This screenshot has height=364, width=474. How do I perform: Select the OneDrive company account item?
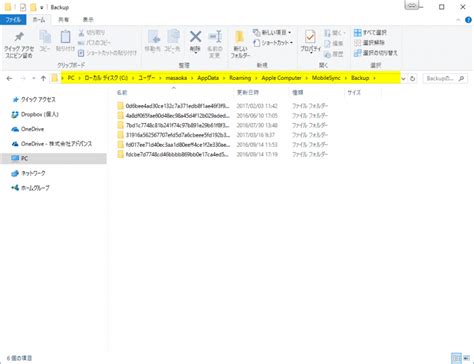tap(53, 144)
